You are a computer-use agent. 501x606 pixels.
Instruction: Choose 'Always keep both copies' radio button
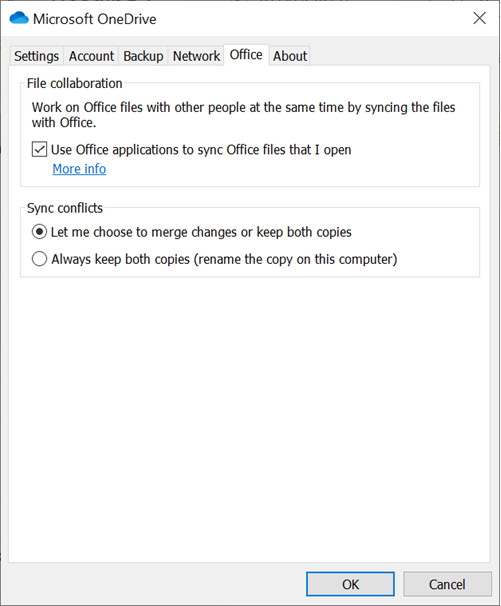39,259
